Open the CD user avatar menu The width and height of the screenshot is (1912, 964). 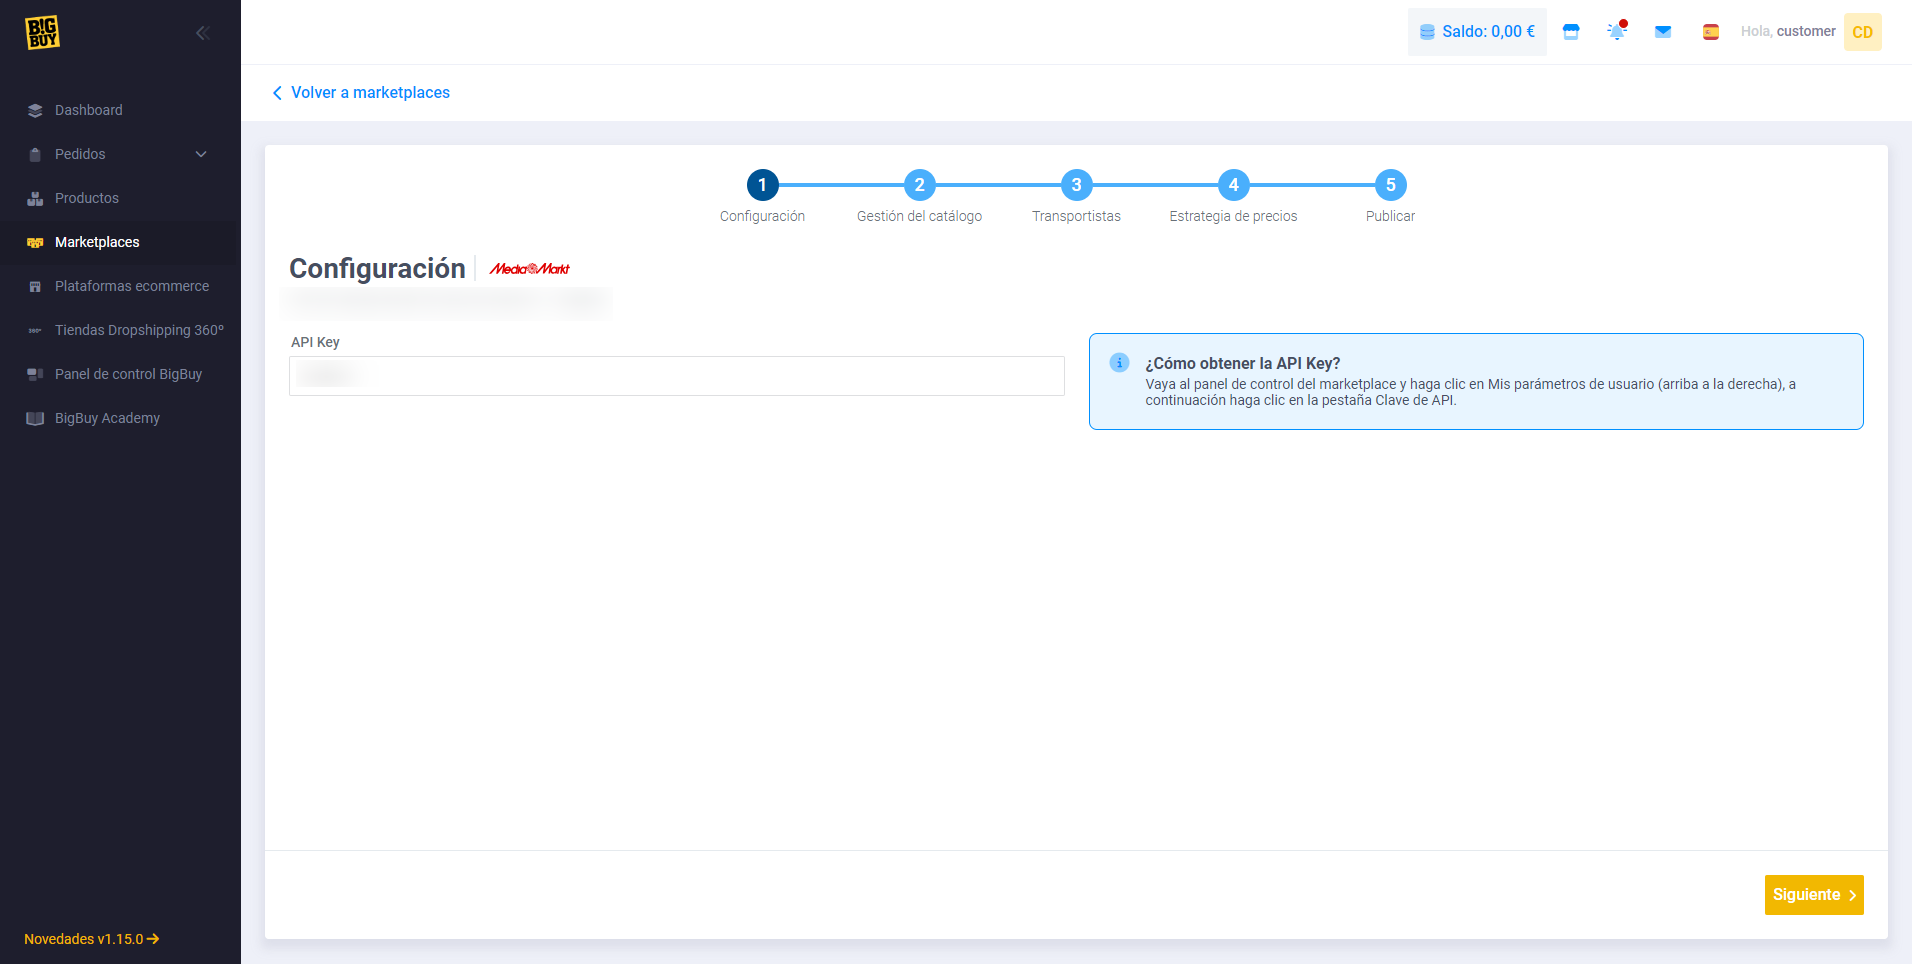tap(1862, 32)
